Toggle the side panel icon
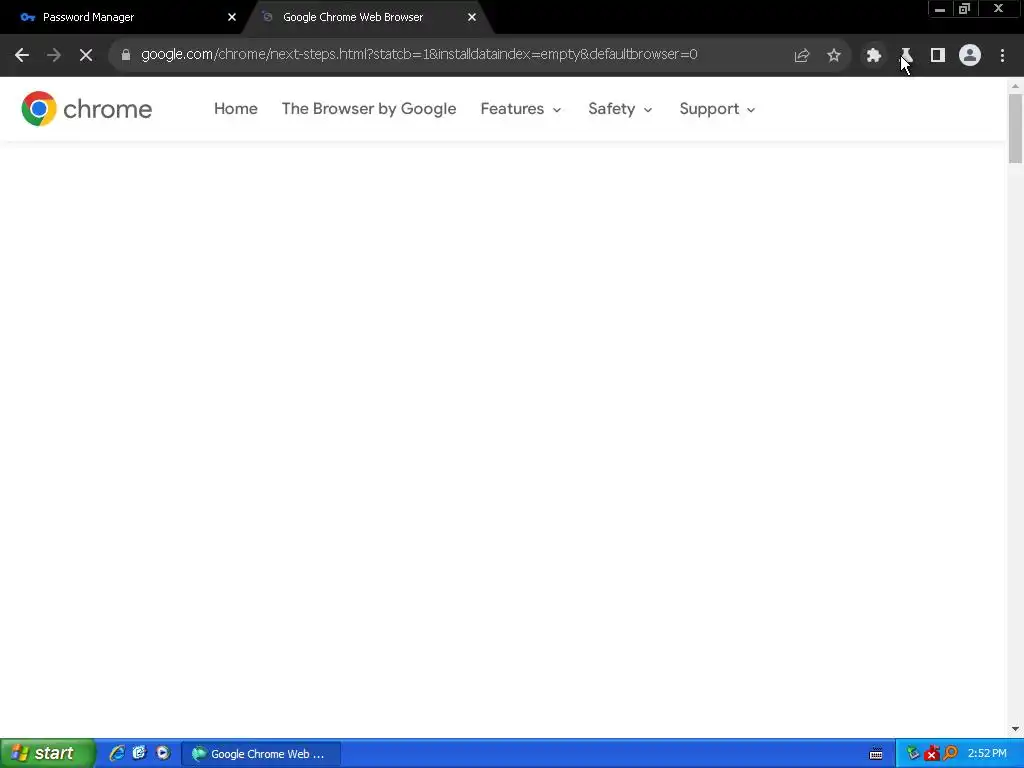The width and height of the screenshot is (1024, 768). [938, 55]
